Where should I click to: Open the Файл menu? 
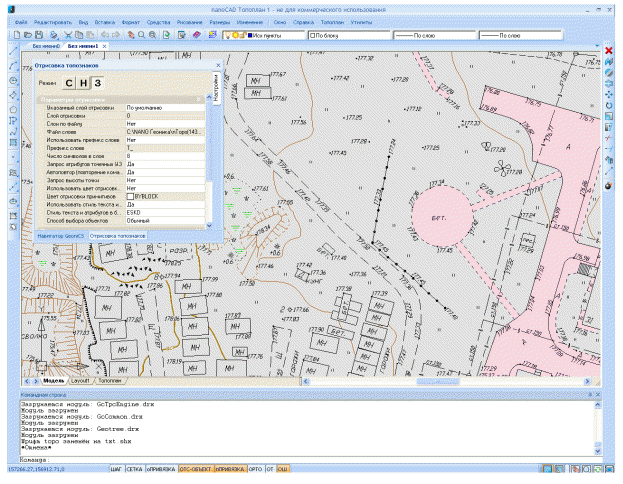tap(21, 23)
